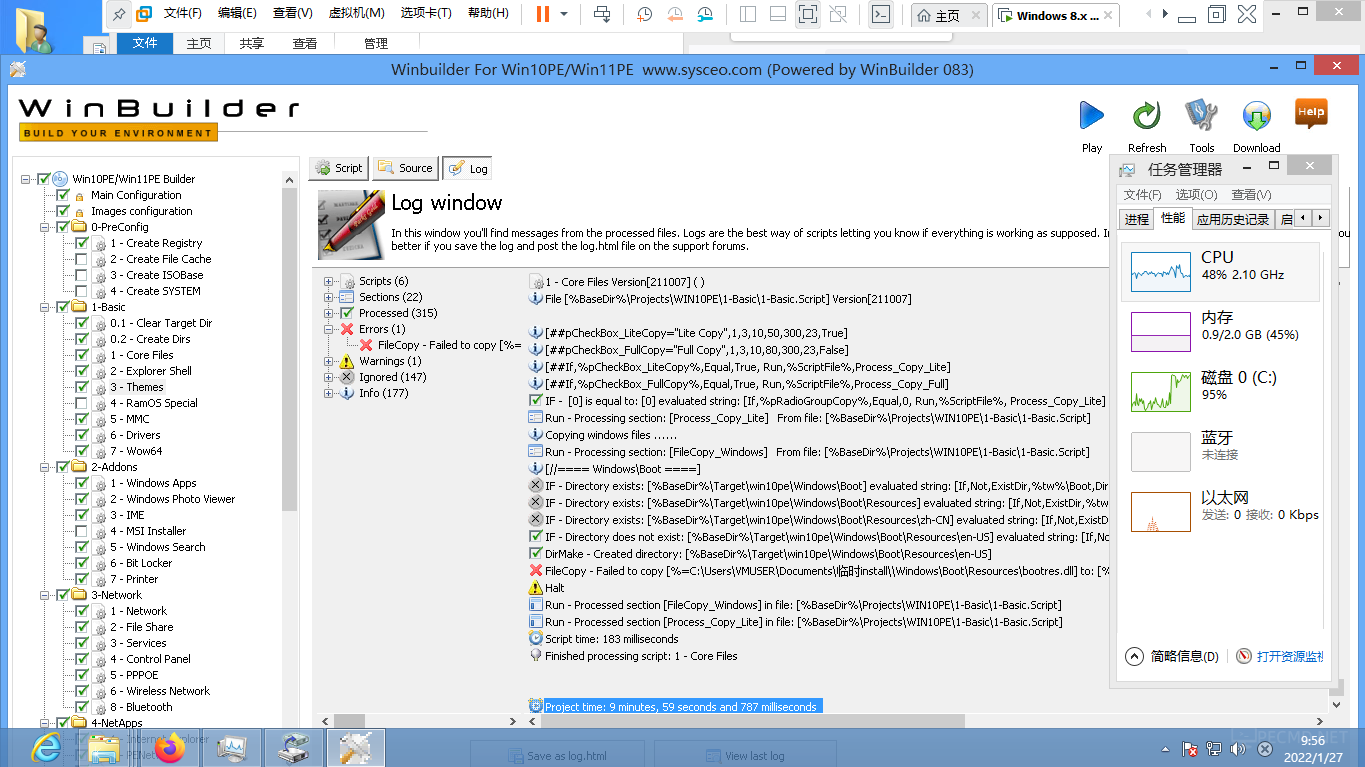The image size is (1365, 767).
Task: Click the disk drive taskbar icon
Action: click(x=293, y=747)
